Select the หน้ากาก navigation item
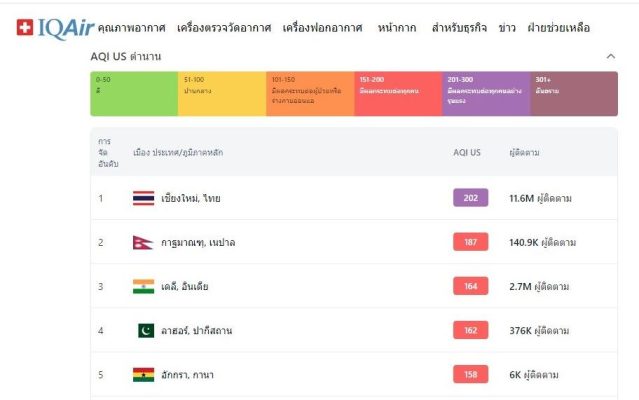The width and height of the screenshot is (639, 400). (x=397, y=28)
